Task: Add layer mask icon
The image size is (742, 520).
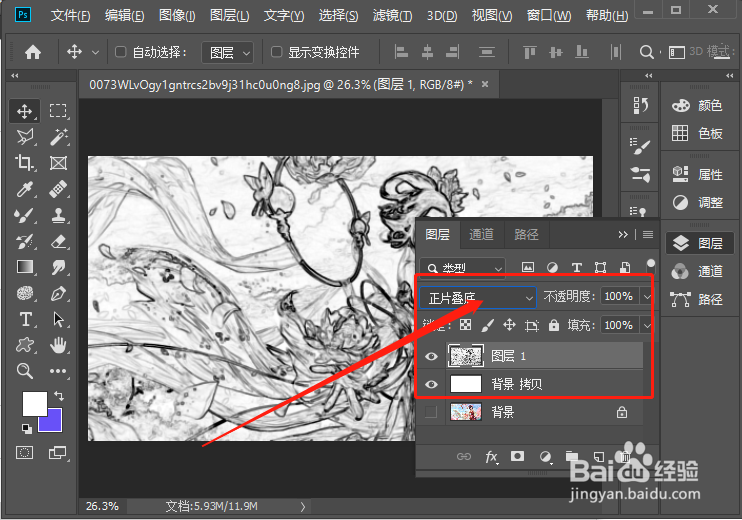Action: 517,456
